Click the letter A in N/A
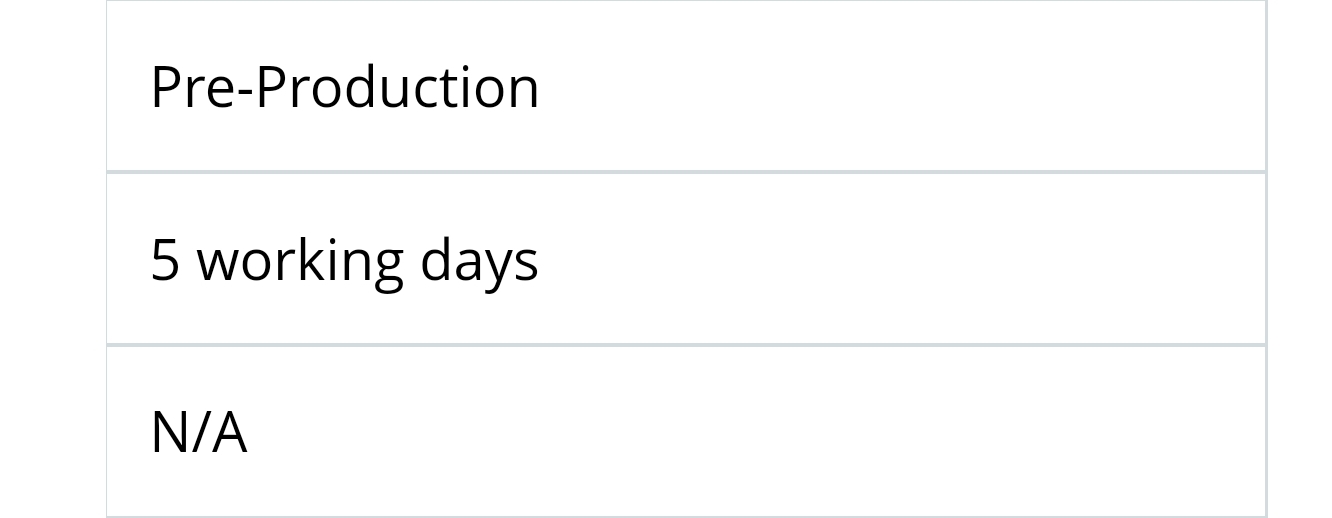The height and width of the screenshot is (518, 1332). click(x=228, y=433)
